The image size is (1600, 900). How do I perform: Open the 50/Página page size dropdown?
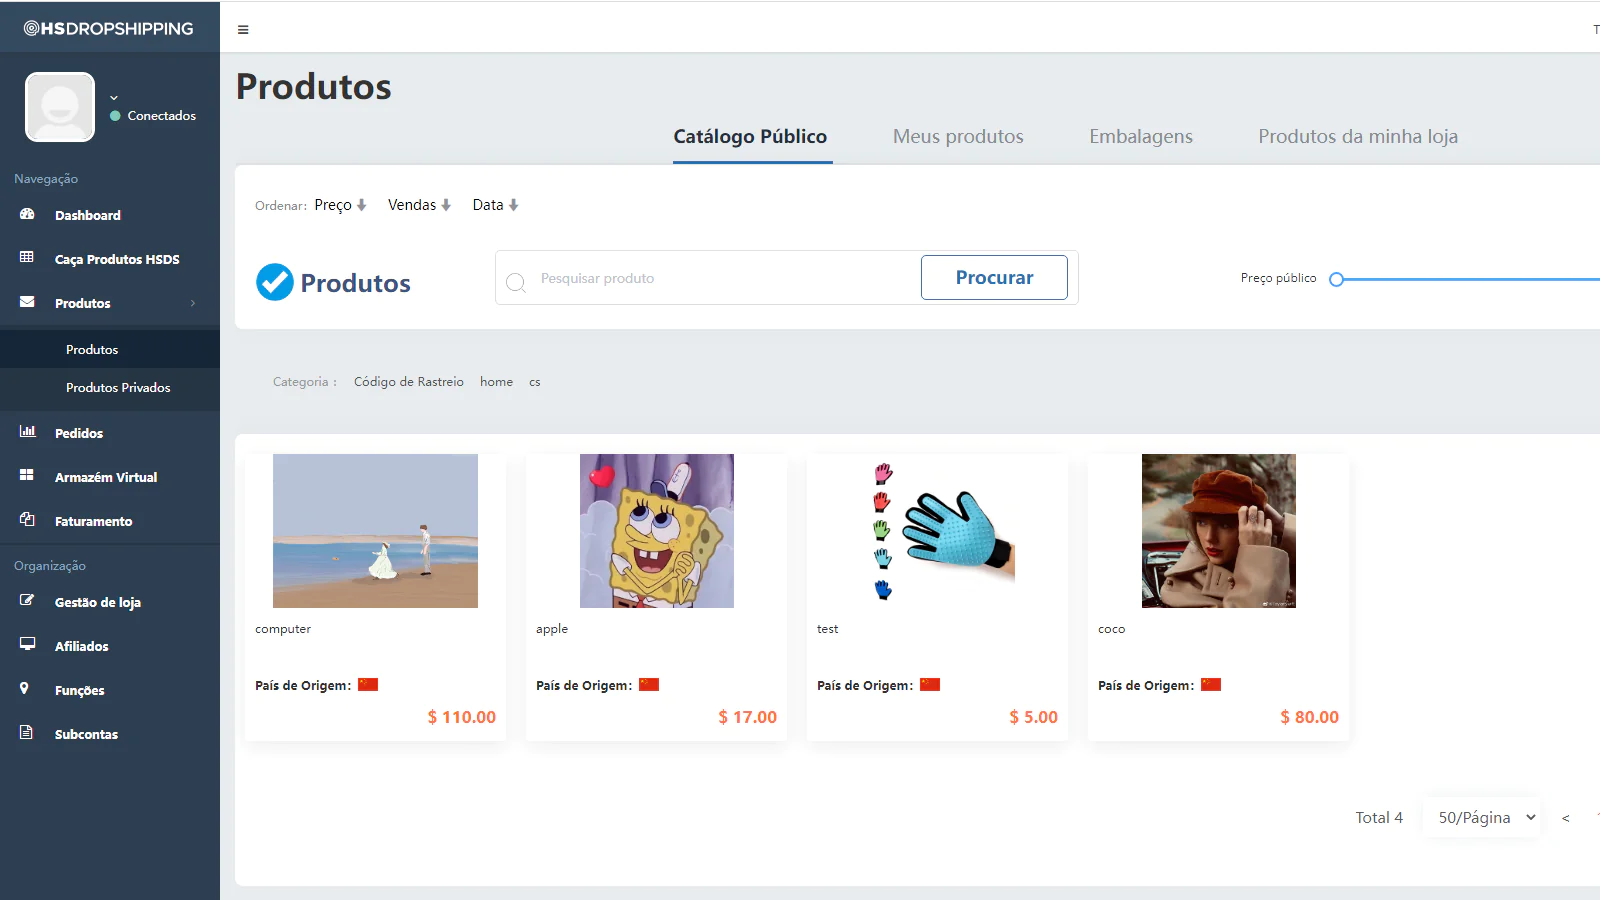click(1486, 817)
